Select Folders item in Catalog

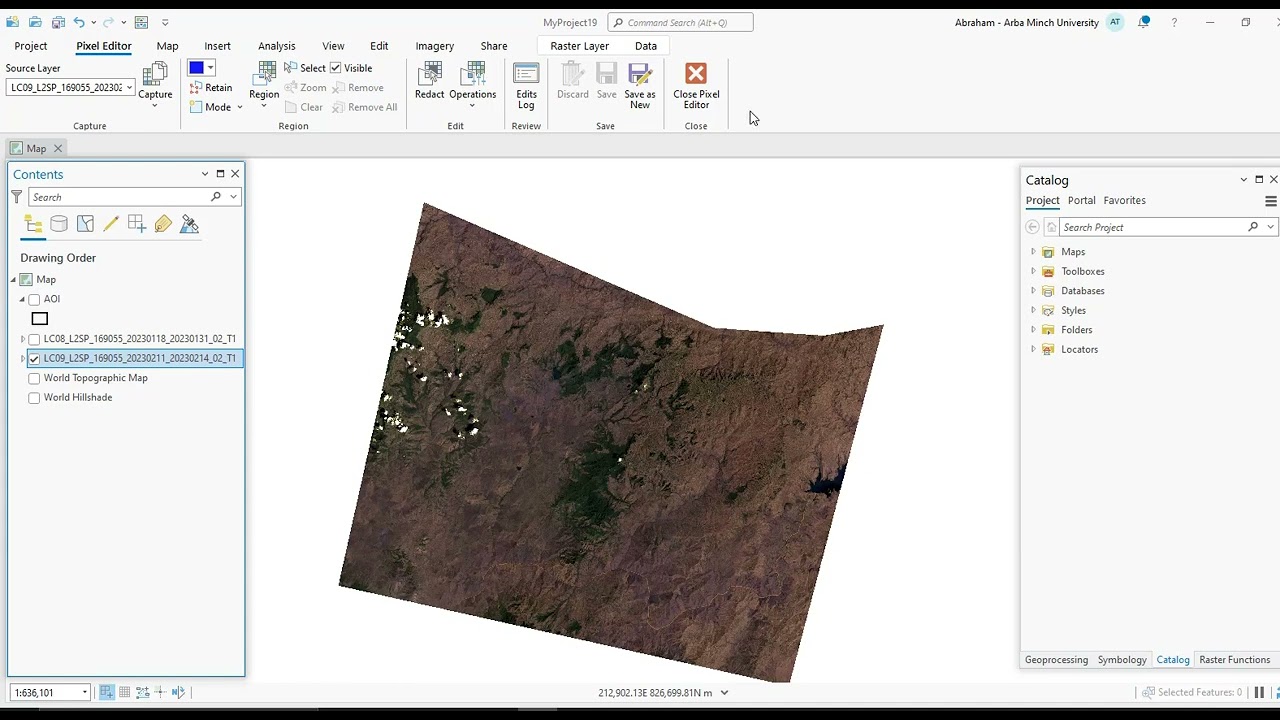pyautogui.click(x=1076, y=330)
